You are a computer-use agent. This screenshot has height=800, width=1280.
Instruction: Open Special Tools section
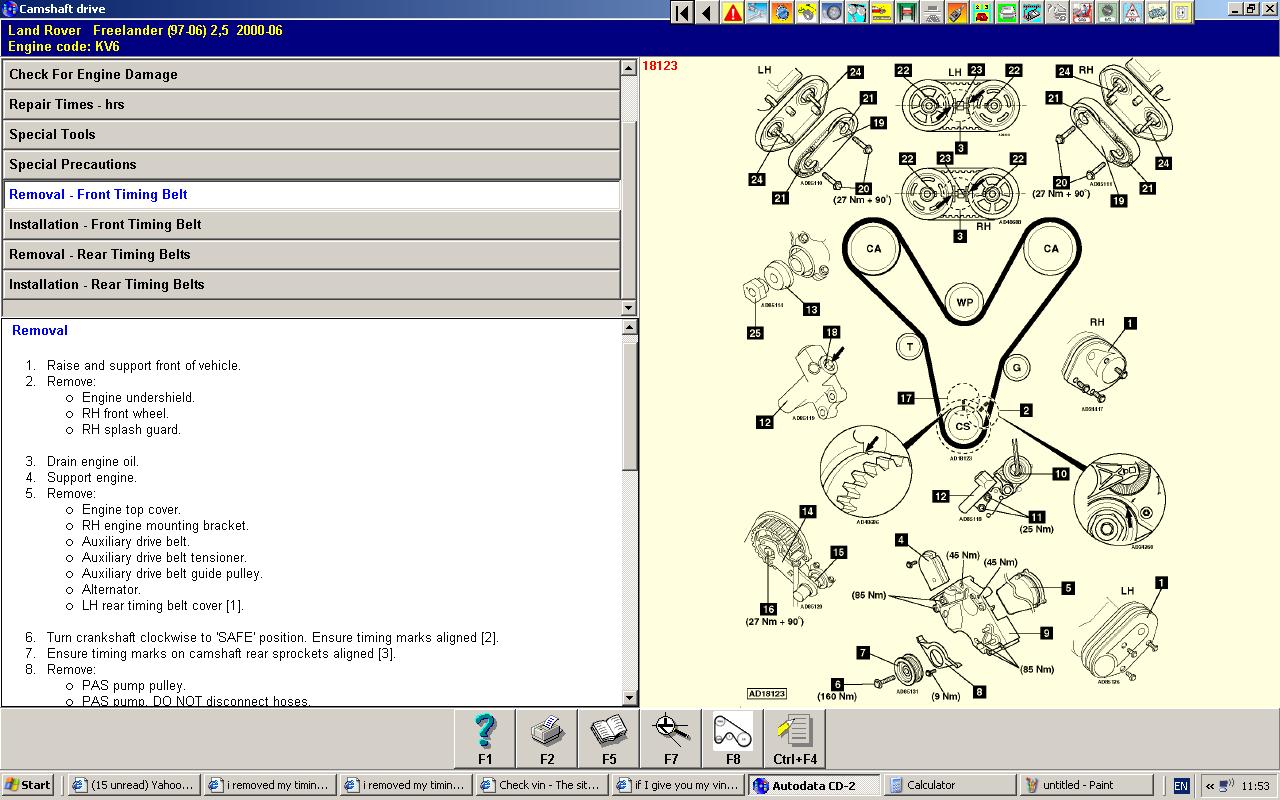click(310, 135)
